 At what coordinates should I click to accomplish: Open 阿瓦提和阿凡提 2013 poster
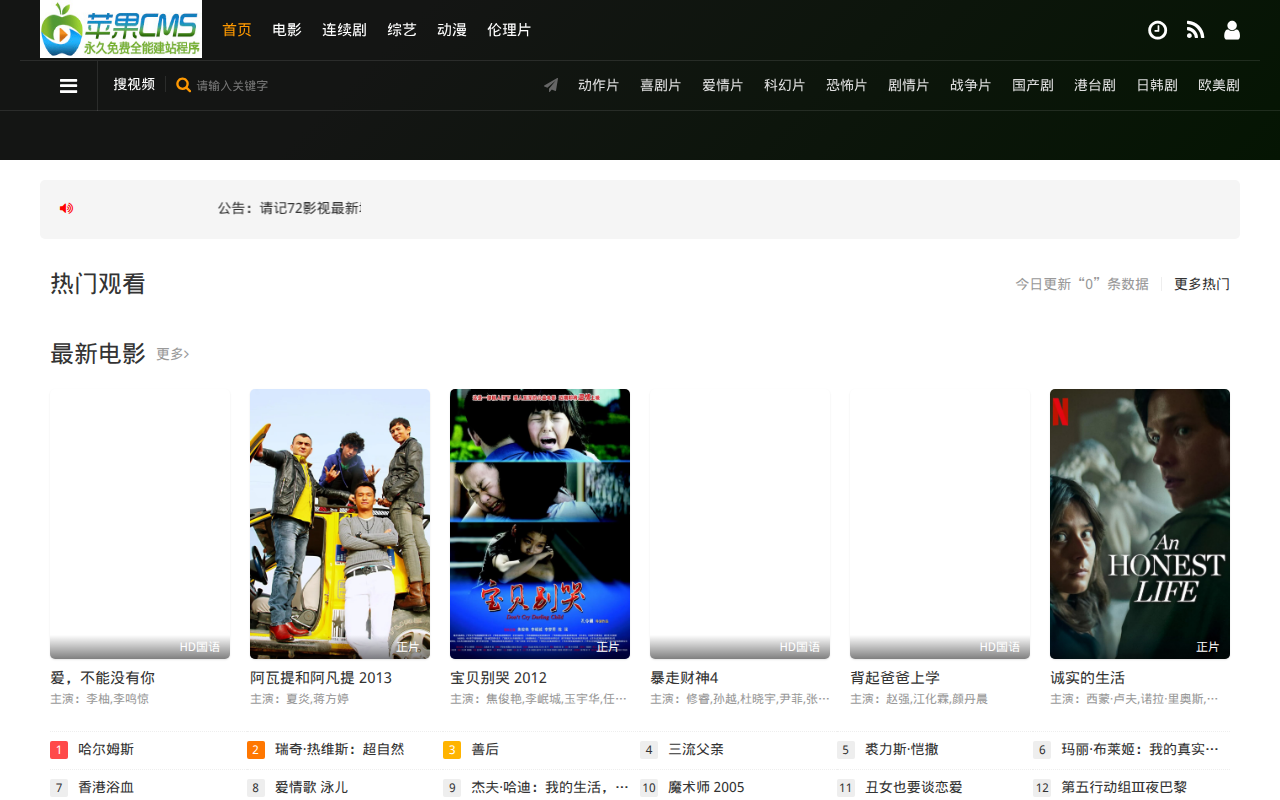point(340,524)
